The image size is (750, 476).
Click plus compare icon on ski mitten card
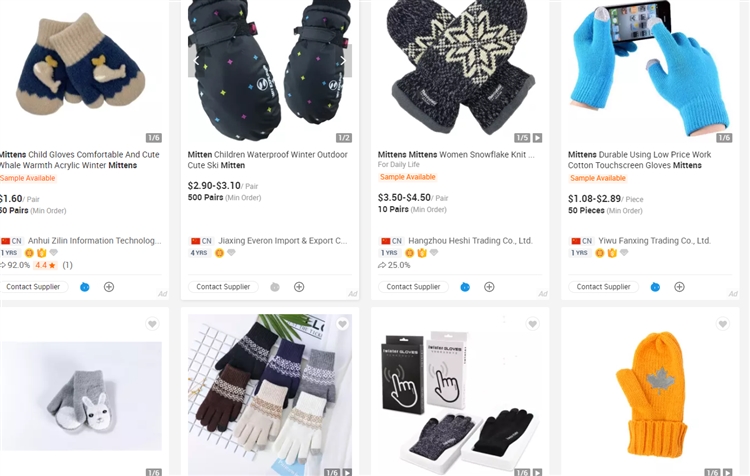tap(299, 287)
